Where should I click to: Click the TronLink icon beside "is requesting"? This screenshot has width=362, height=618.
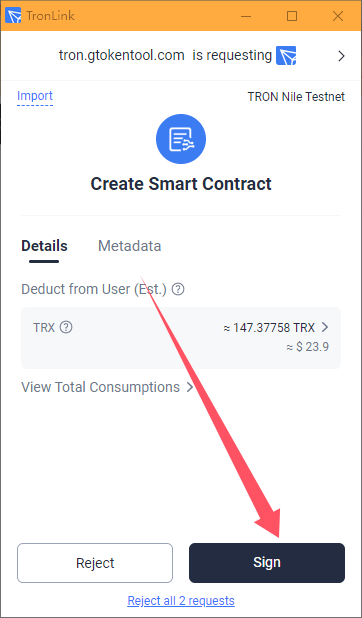coord(286,56)
